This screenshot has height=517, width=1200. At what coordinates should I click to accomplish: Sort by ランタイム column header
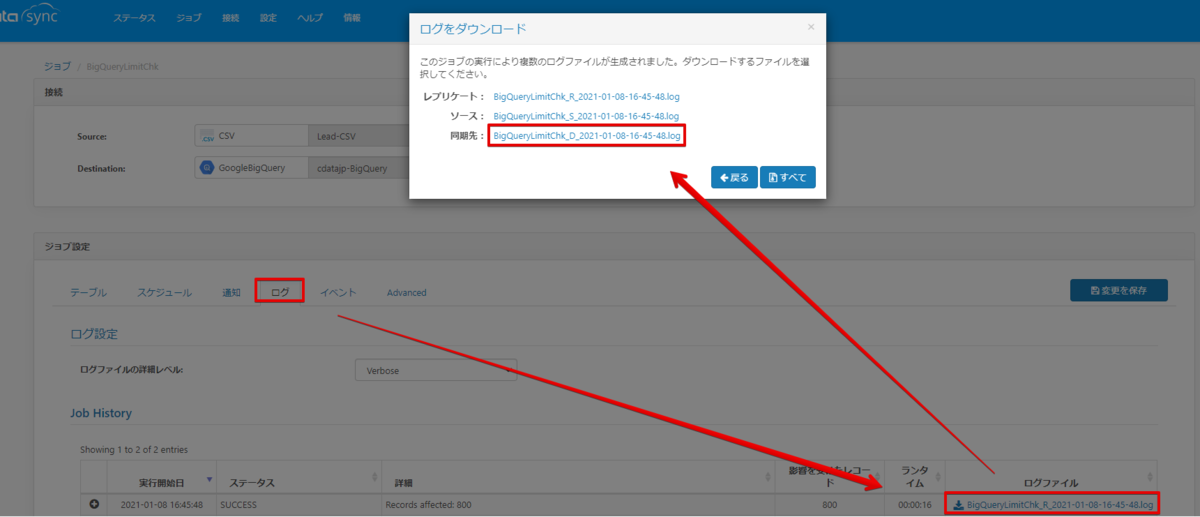tap(915, 476)
